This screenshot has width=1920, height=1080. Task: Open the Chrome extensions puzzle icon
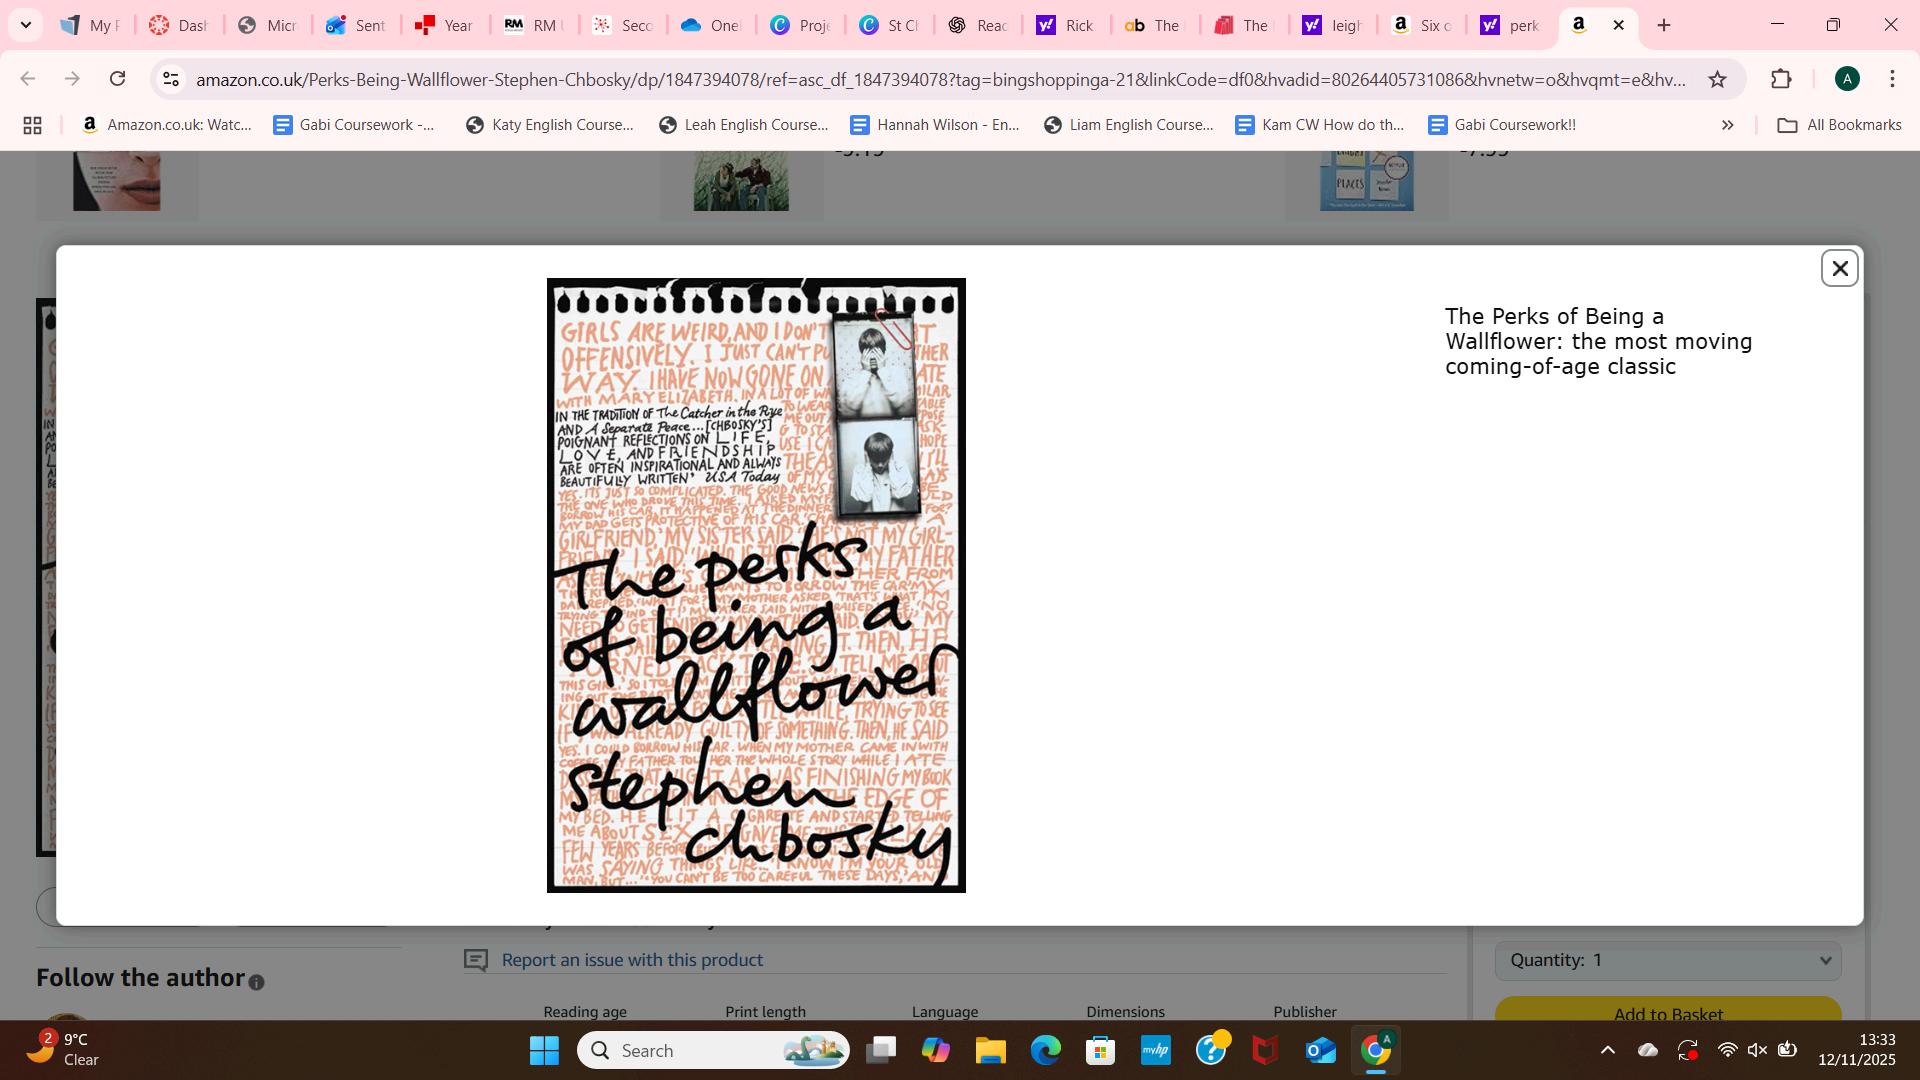click(x=1781, y=79)
